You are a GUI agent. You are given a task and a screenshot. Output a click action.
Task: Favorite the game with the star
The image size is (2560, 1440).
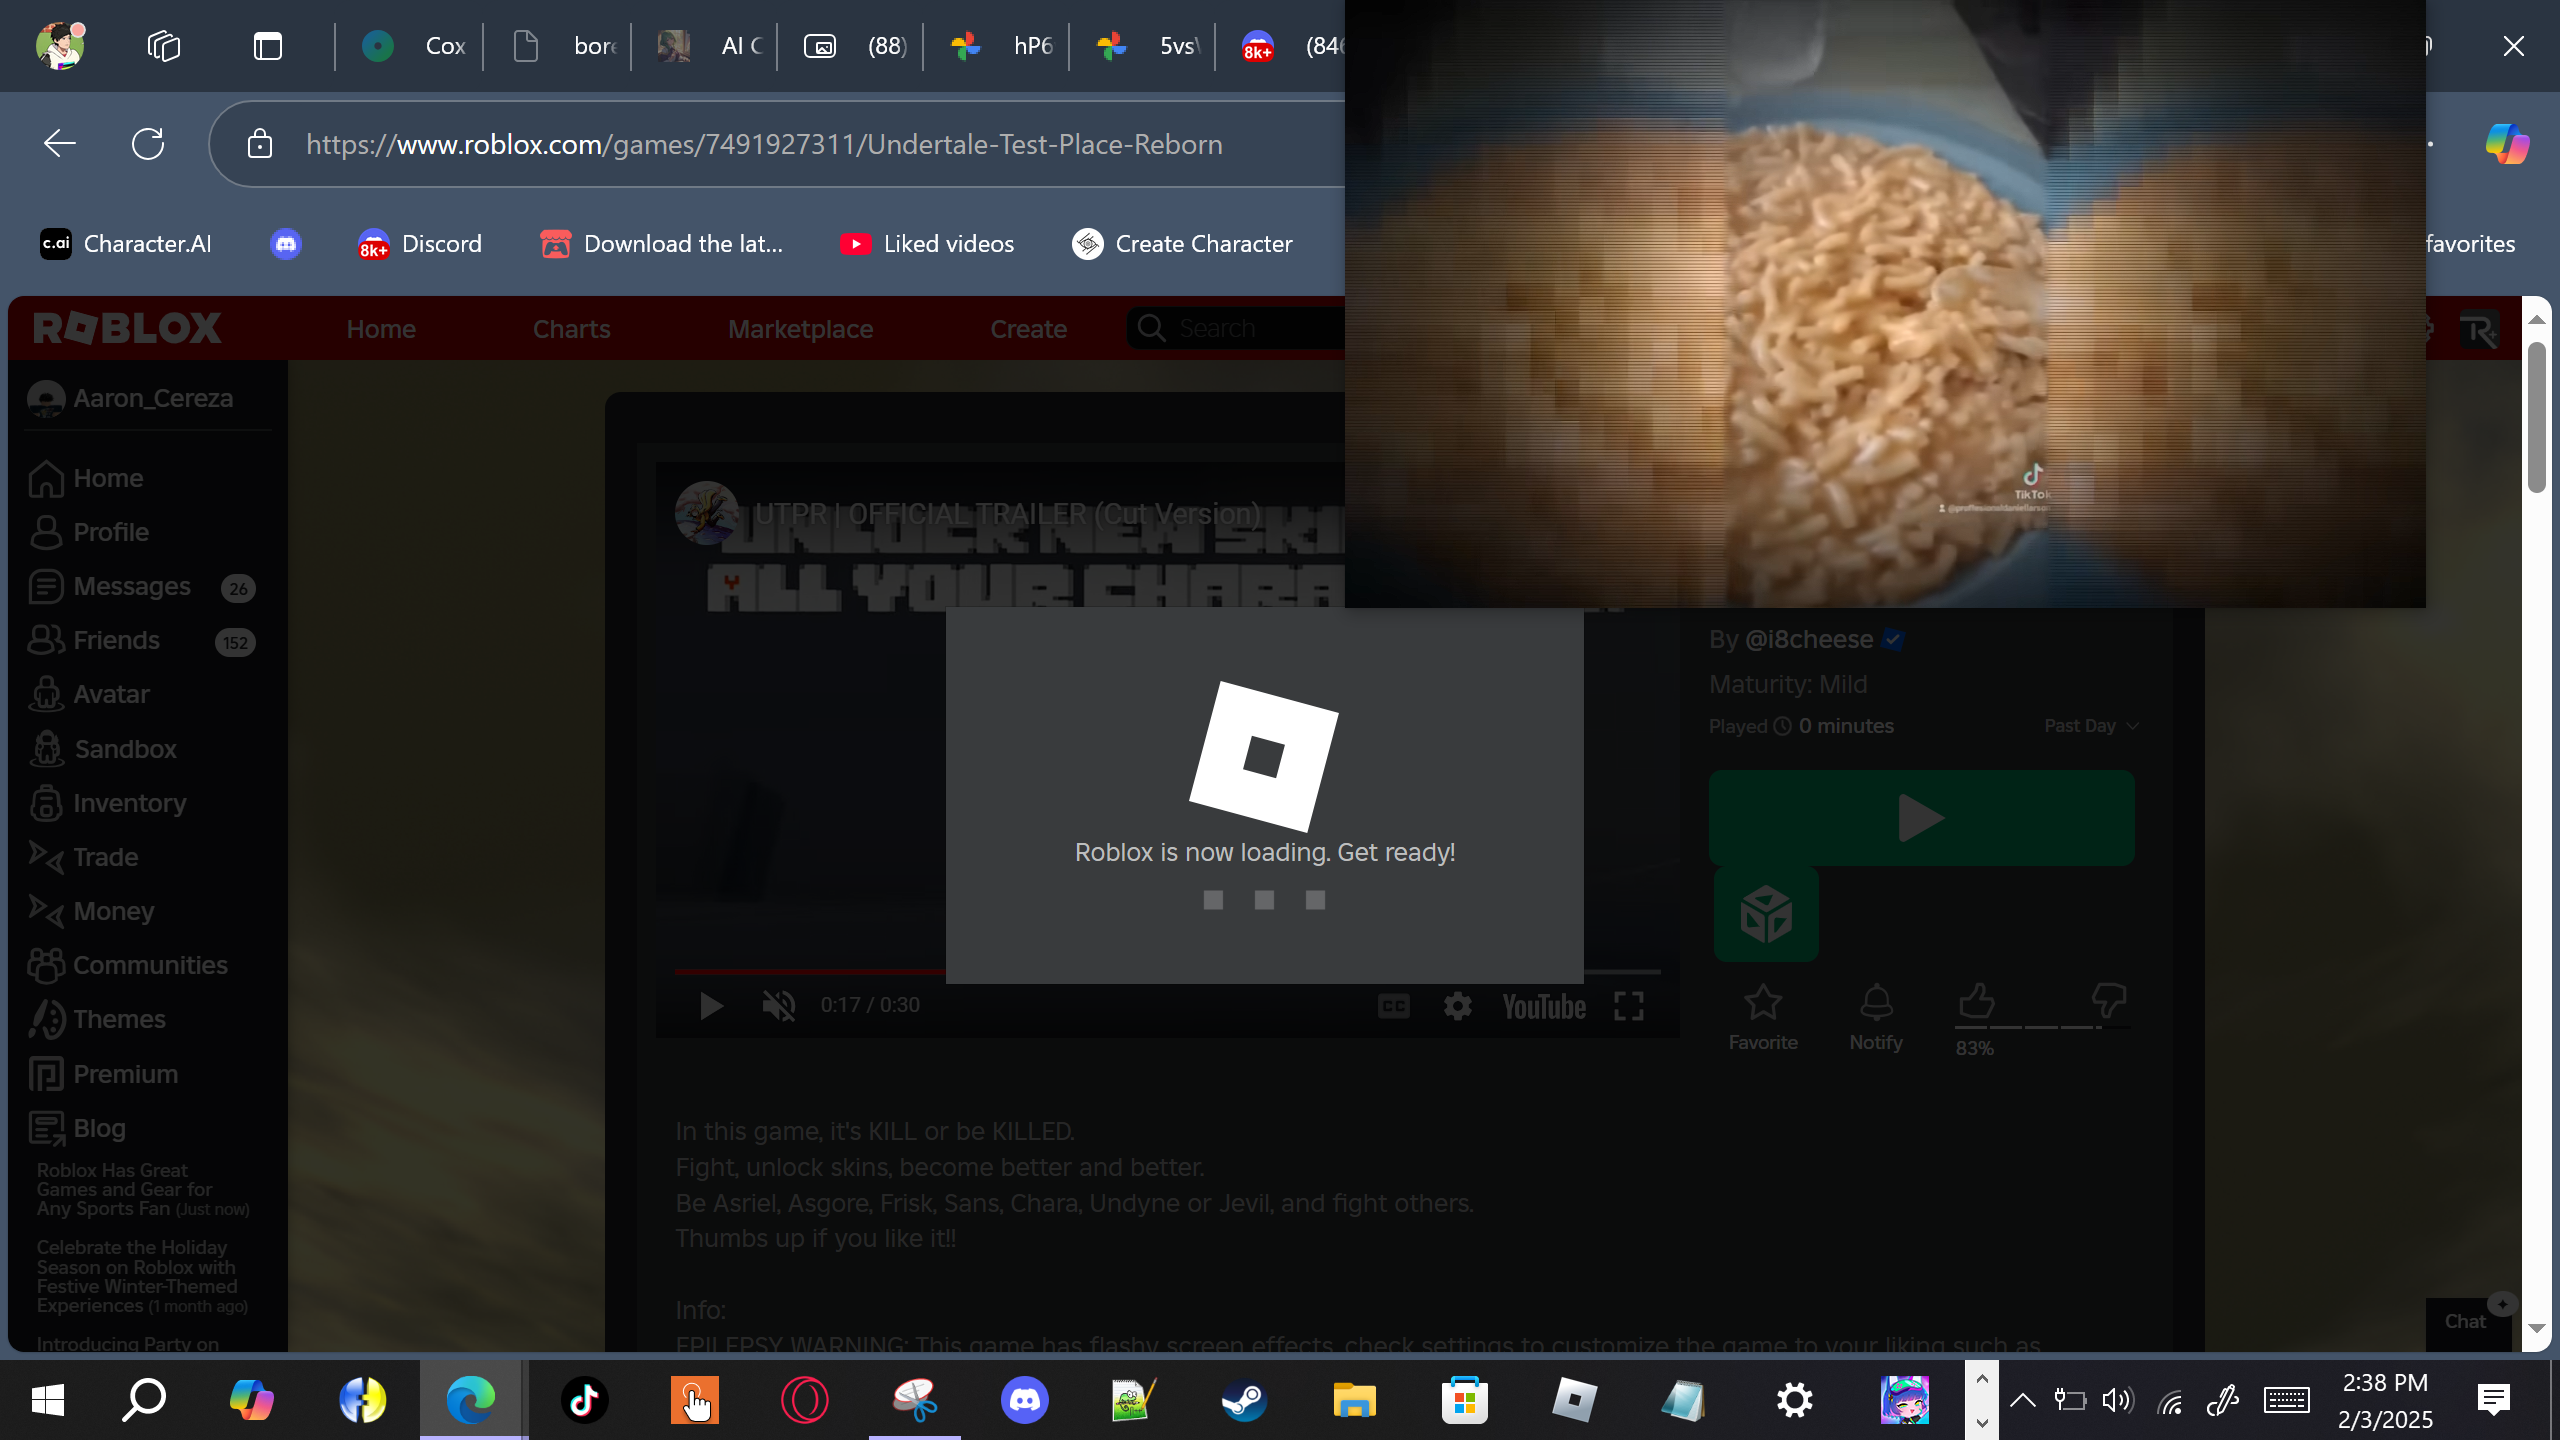[1763, 1017]
